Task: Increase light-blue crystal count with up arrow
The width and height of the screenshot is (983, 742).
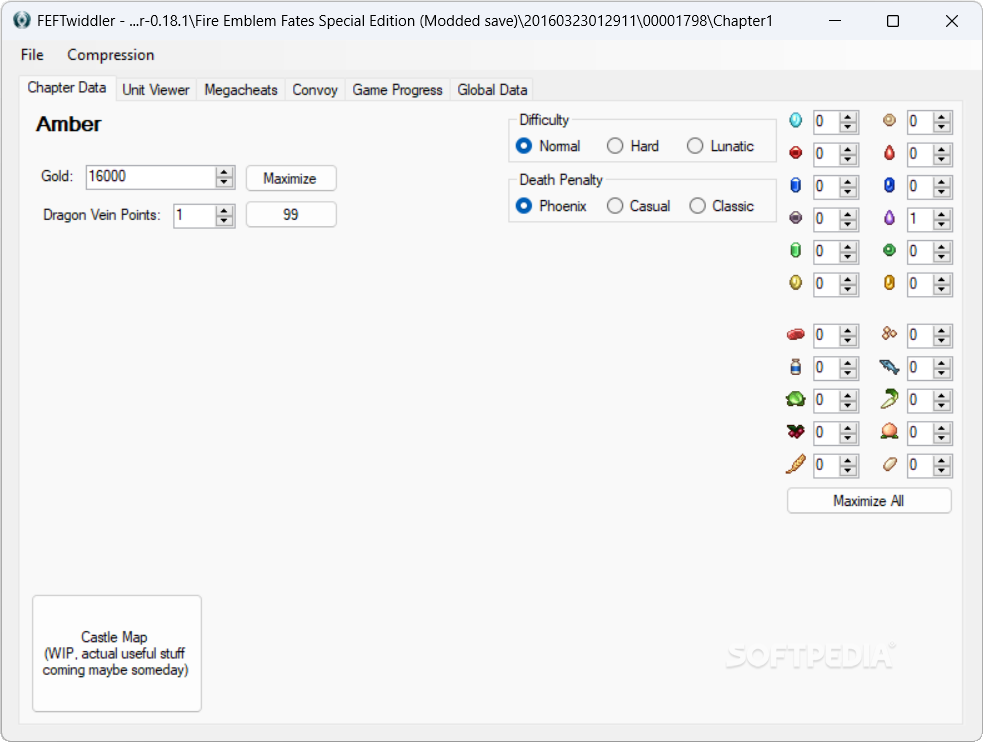Action: (848, 117)
